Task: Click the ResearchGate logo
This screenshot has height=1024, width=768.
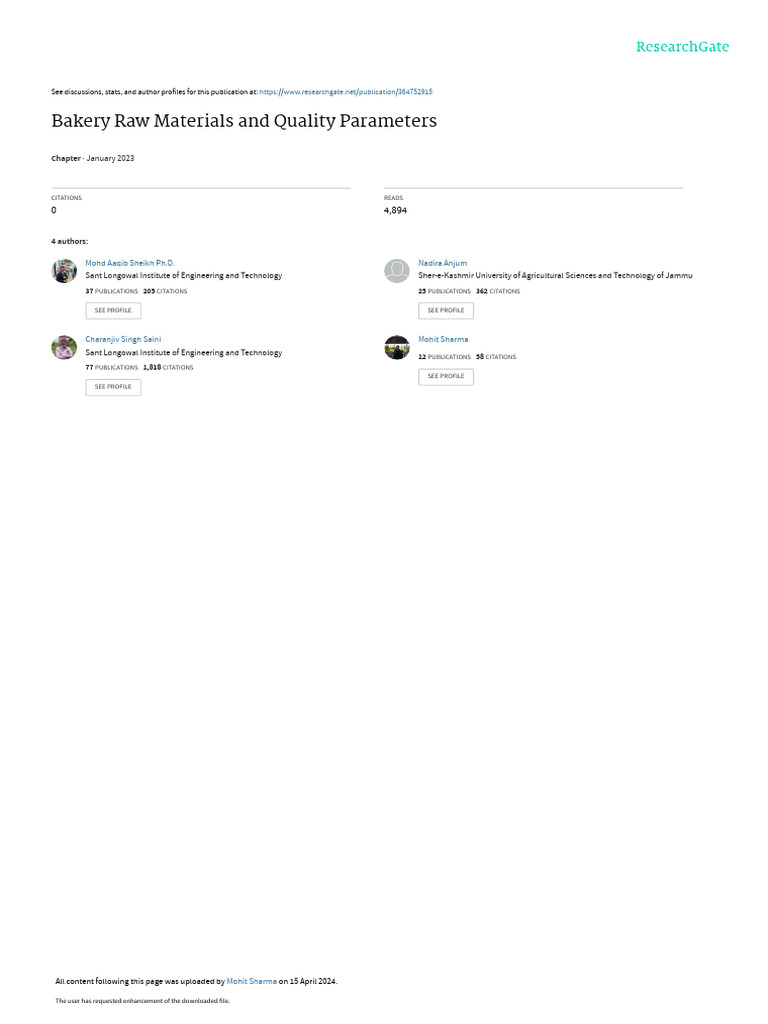Action: click(x=682, y=47)
